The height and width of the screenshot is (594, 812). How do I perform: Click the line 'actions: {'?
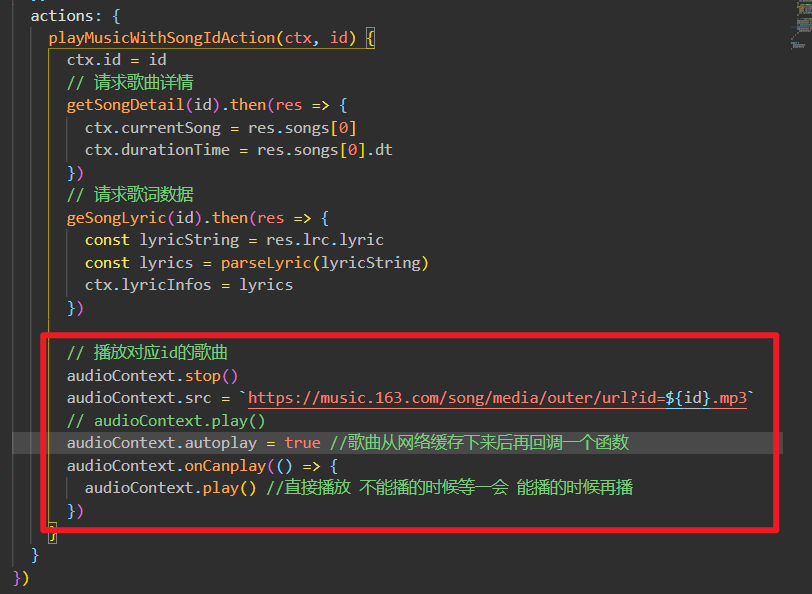coord(75,16)
